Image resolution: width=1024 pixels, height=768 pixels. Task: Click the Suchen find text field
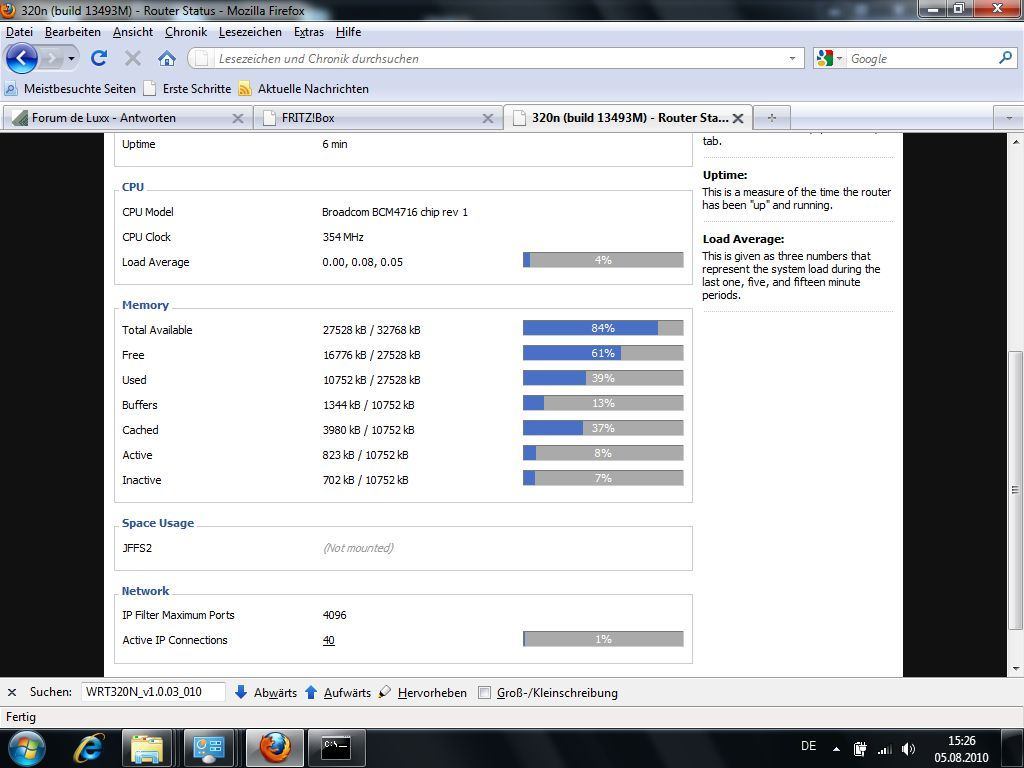(x=153, y=692)
